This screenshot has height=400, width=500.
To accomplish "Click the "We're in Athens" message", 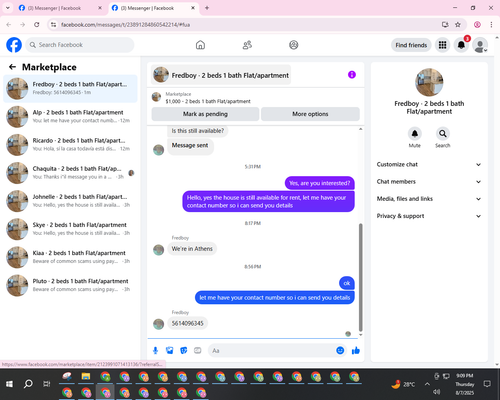I will pyautogui.click(x=192, y=249).
